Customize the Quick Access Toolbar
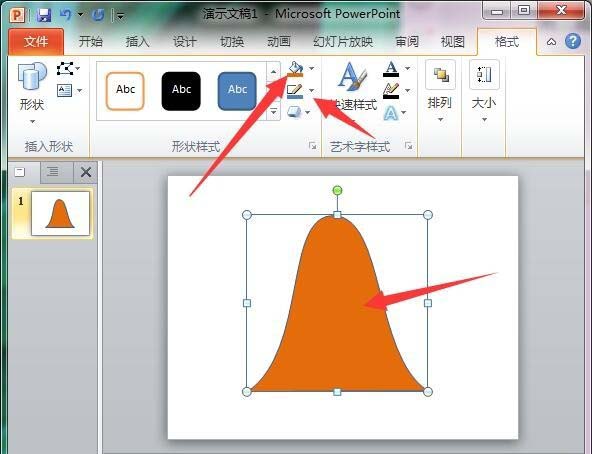This screenshot has height=454, width=592. [120, 15]
